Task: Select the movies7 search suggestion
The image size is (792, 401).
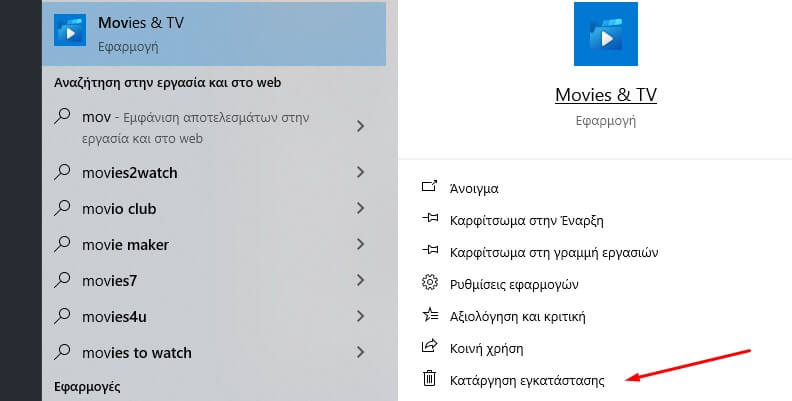Action: (109, 281)
